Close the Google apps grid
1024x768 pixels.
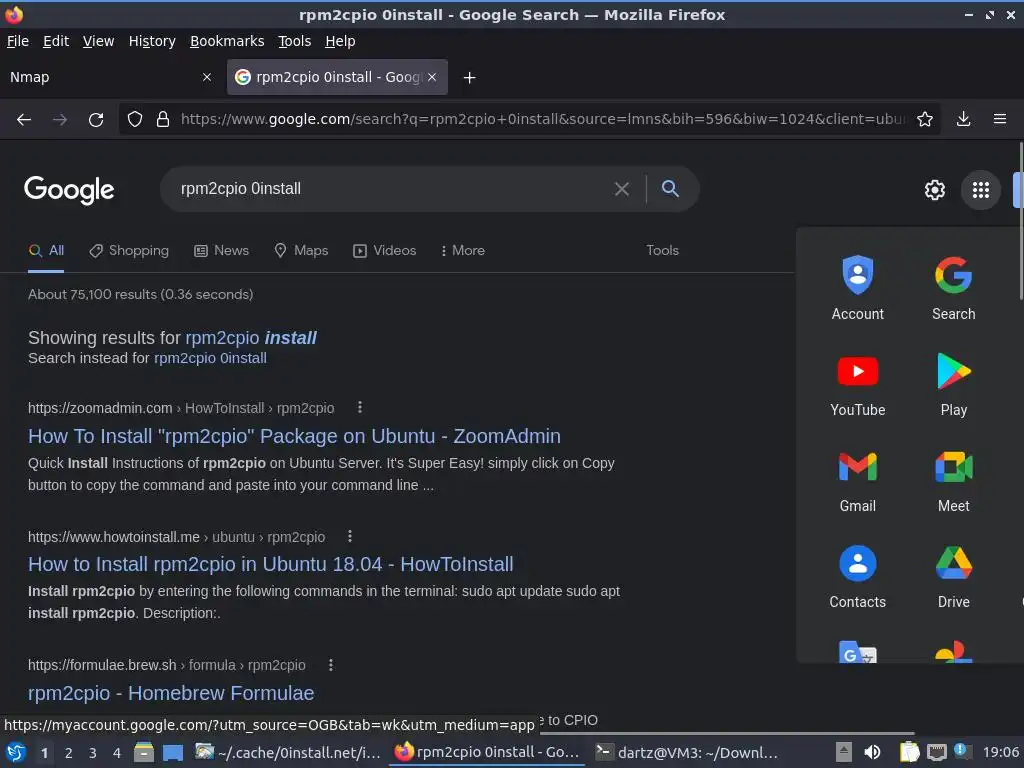pos(980,190)
